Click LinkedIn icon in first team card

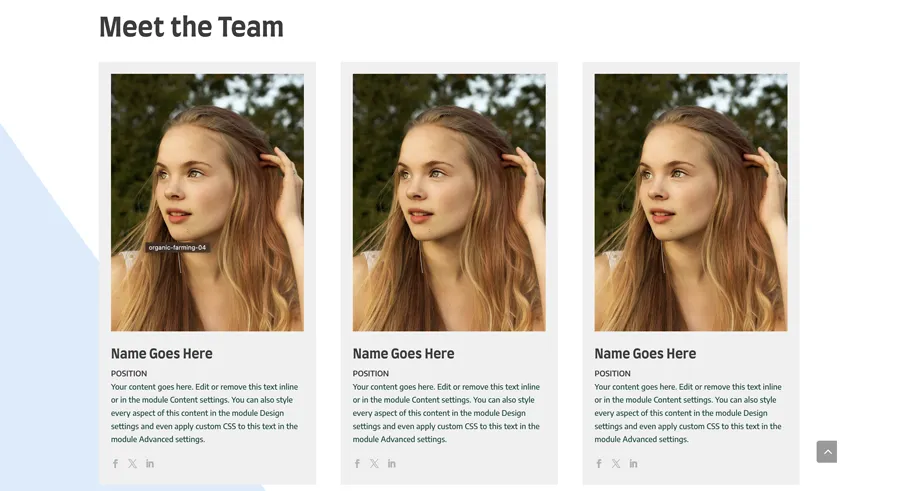pyautogui.click(x=150, y=463)
